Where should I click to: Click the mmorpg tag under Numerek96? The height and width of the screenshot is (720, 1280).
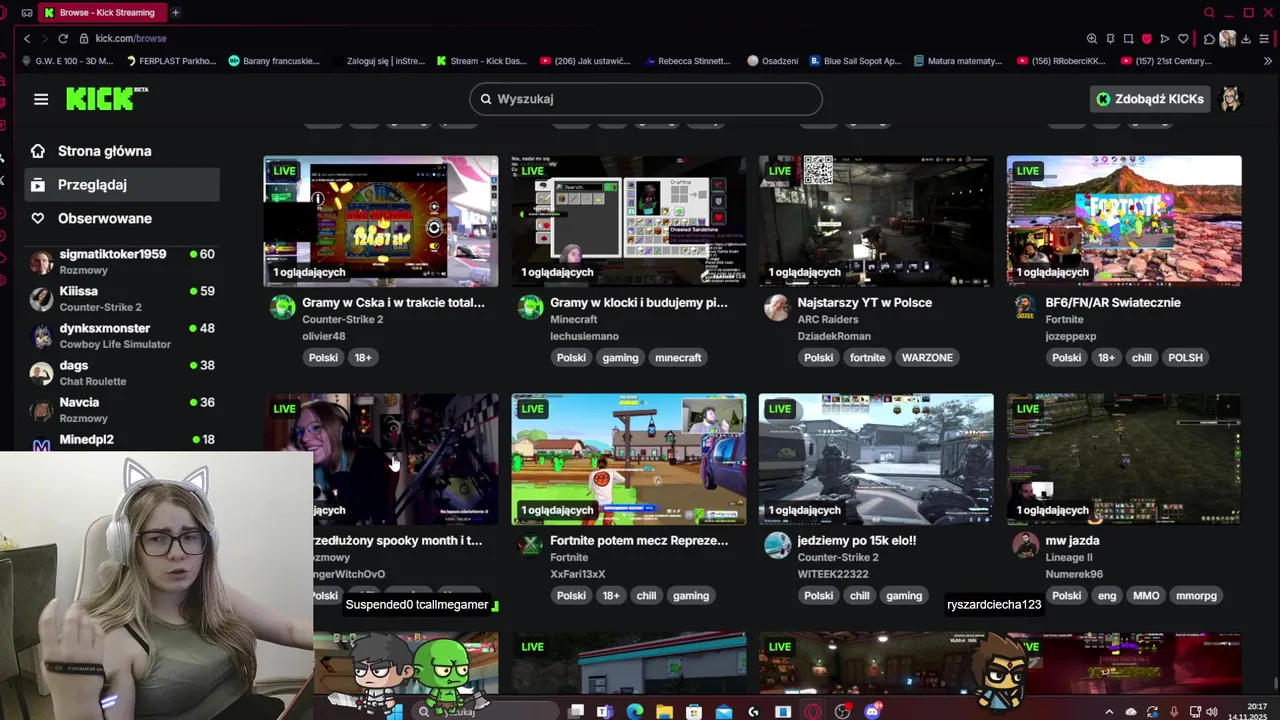tap(1196, 595)
